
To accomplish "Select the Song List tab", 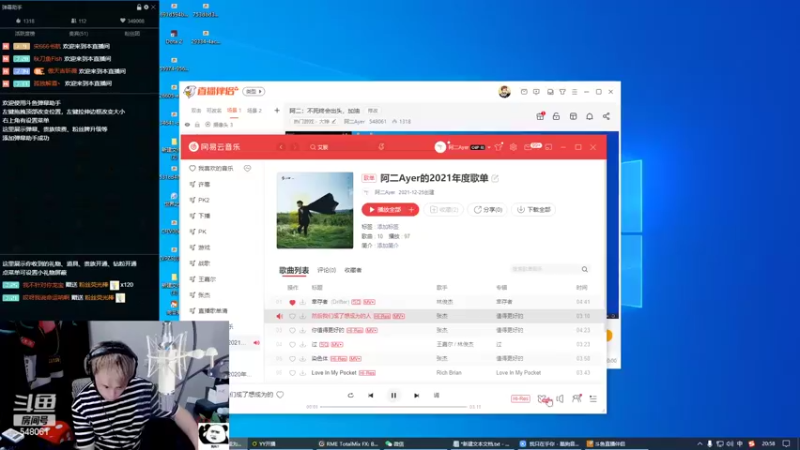I will coord(294,270).
